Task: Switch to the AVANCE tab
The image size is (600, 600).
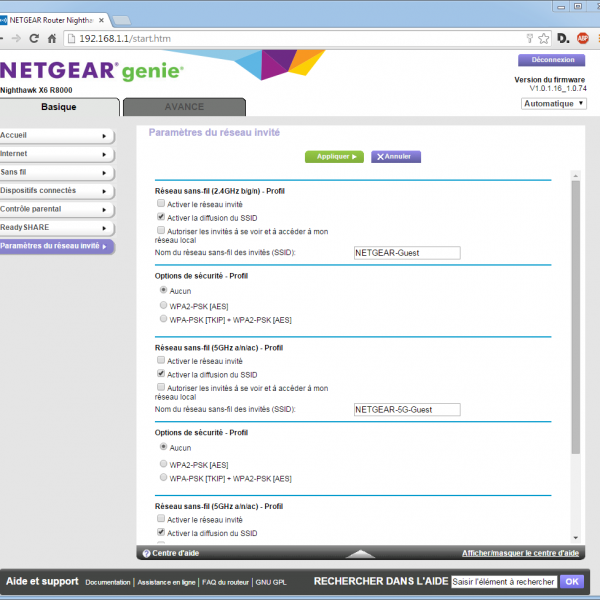Action: [x=183, y=107]
